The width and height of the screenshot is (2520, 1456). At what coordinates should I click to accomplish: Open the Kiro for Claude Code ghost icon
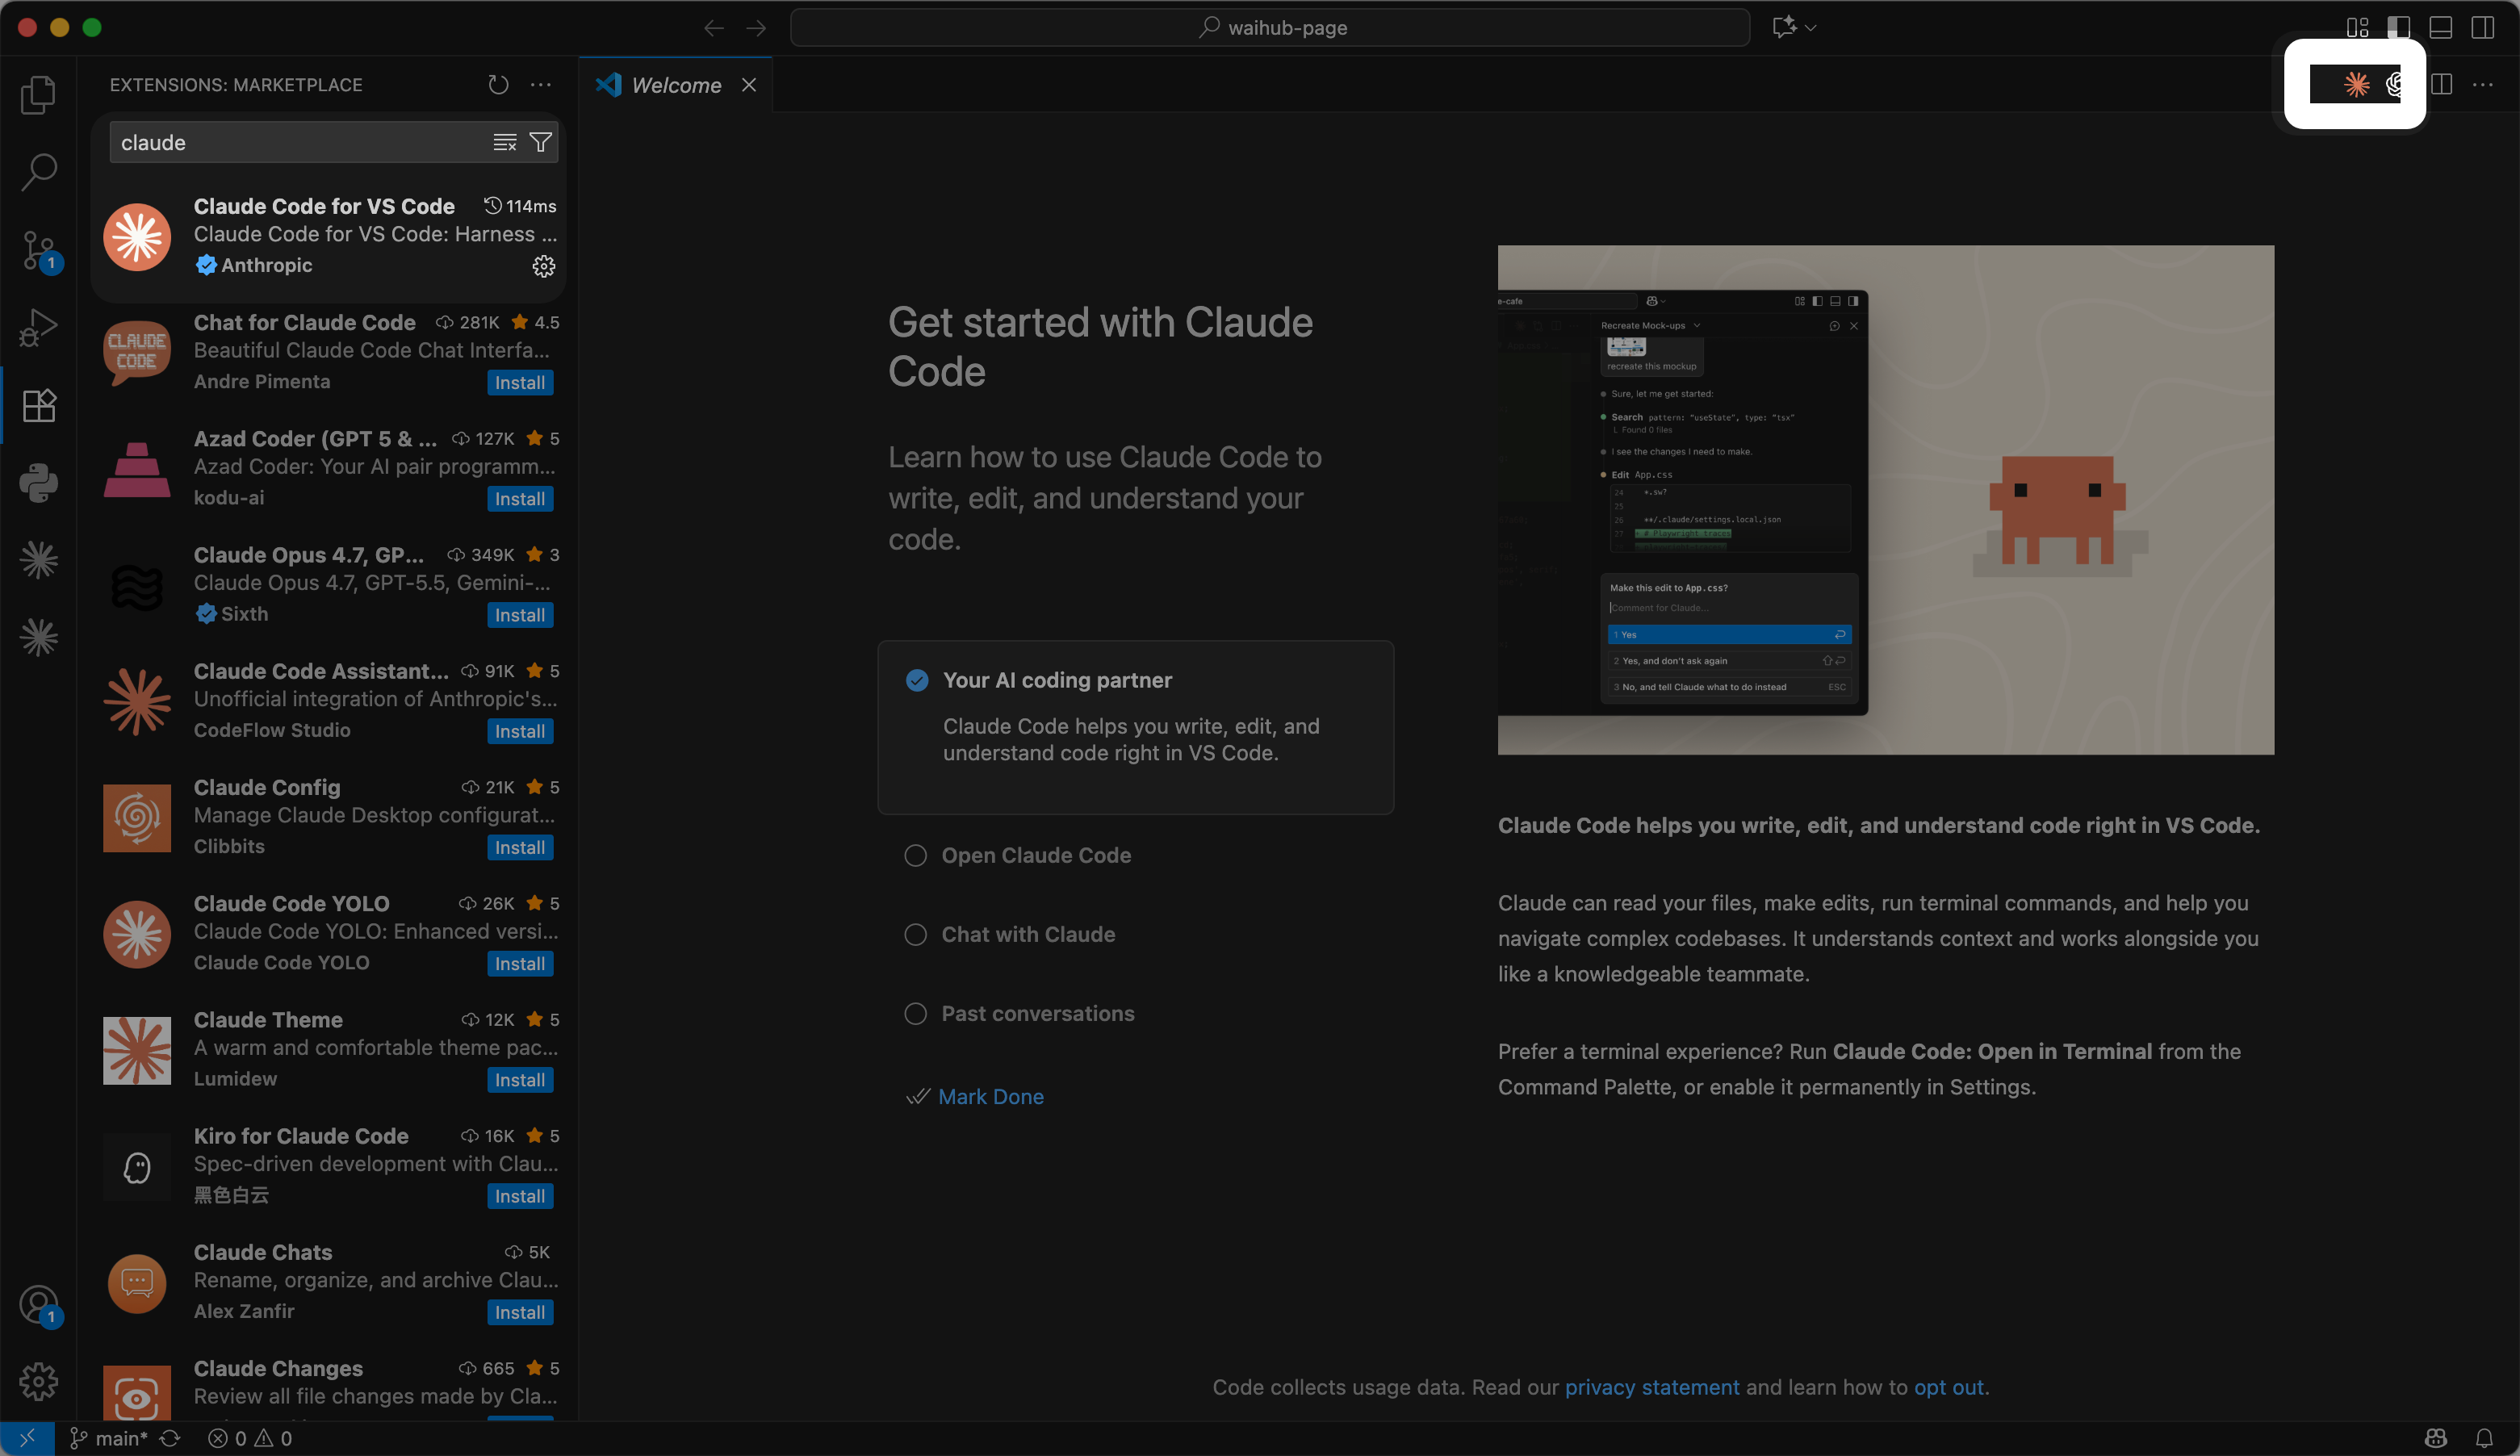tap(137, 1167)
